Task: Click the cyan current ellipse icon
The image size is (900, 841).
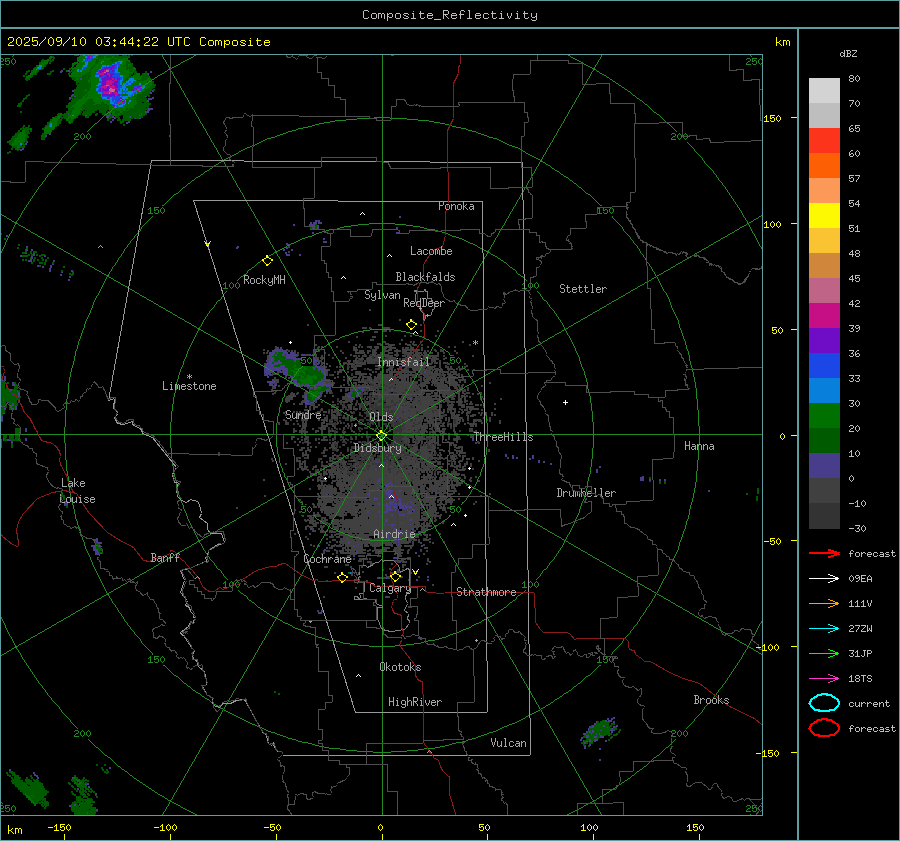Action: tap(824, 703)
